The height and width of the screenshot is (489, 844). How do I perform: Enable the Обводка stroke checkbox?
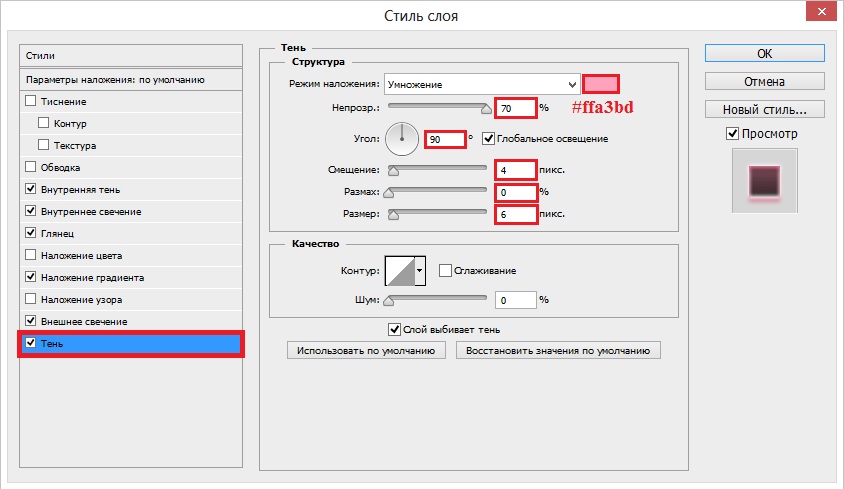(31, 167)
